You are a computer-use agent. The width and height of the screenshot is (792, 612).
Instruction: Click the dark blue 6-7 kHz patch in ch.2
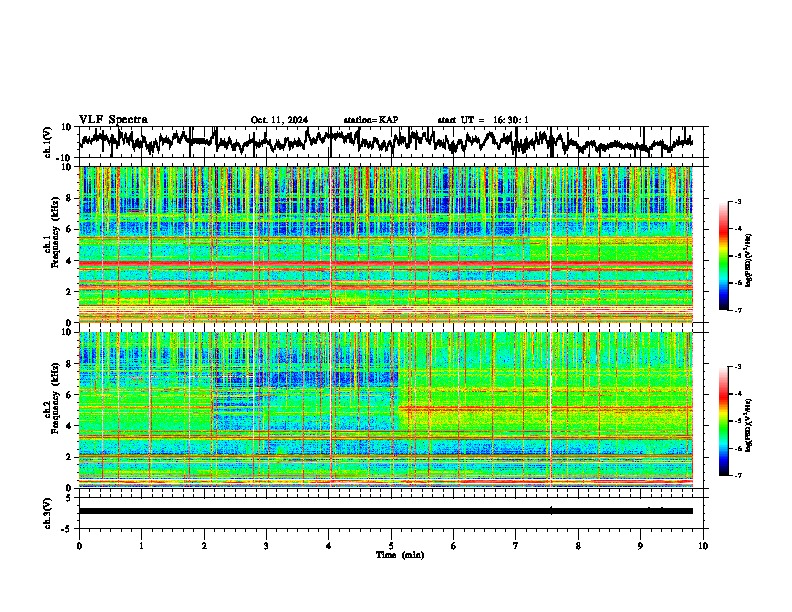click(x=308, y=379)
